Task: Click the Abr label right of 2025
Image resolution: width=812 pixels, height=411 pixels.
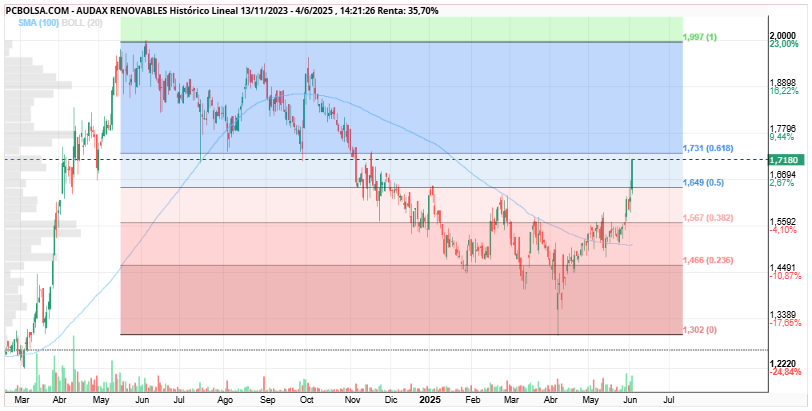Action: 552,400
